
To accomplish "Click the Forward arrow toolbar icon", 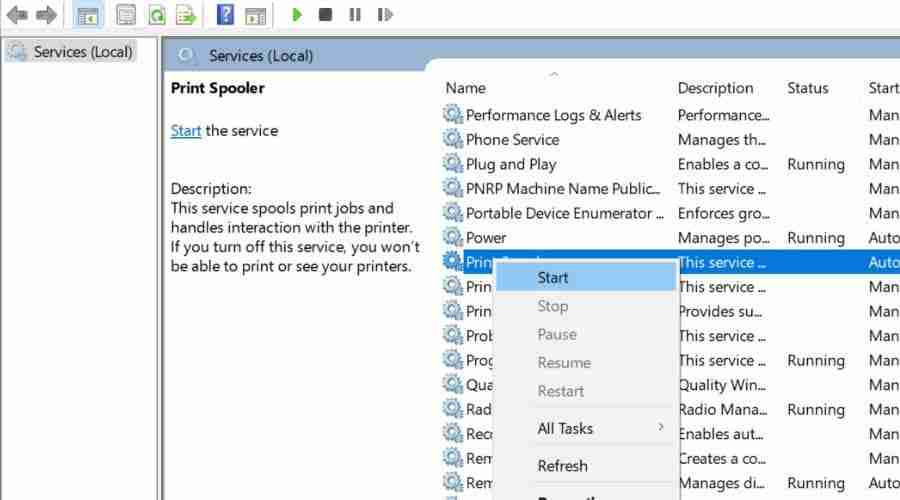I will click(x=46, y=14).
